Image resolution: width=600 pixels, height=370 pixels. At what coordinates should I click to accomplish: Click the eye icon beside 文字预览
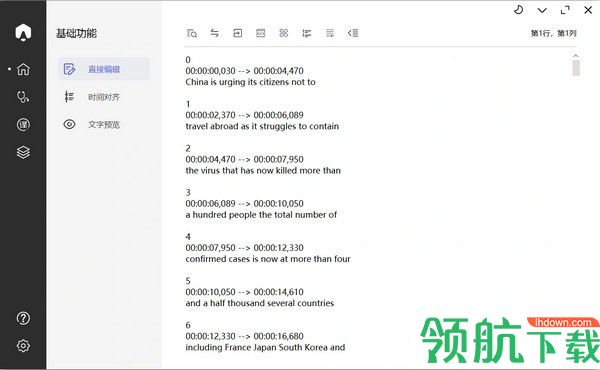pos(69,124)
